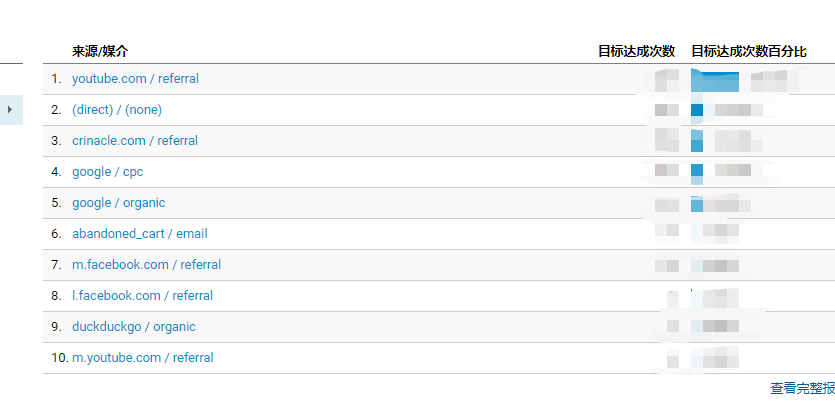Open crinacle.com / referral source link
This screenshot has width=835, height=406.
point(135,141)
